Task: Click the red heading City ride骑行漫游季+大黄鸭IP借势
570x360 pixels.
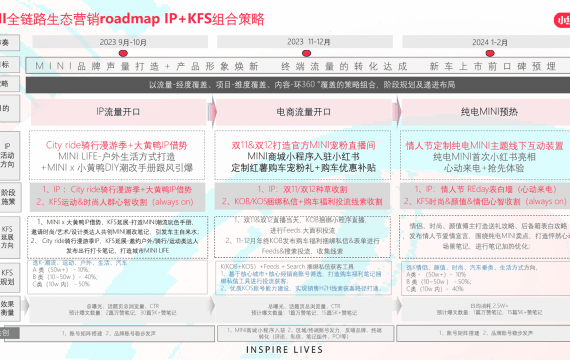Action: pyautogui.click(x=116, y=145)
